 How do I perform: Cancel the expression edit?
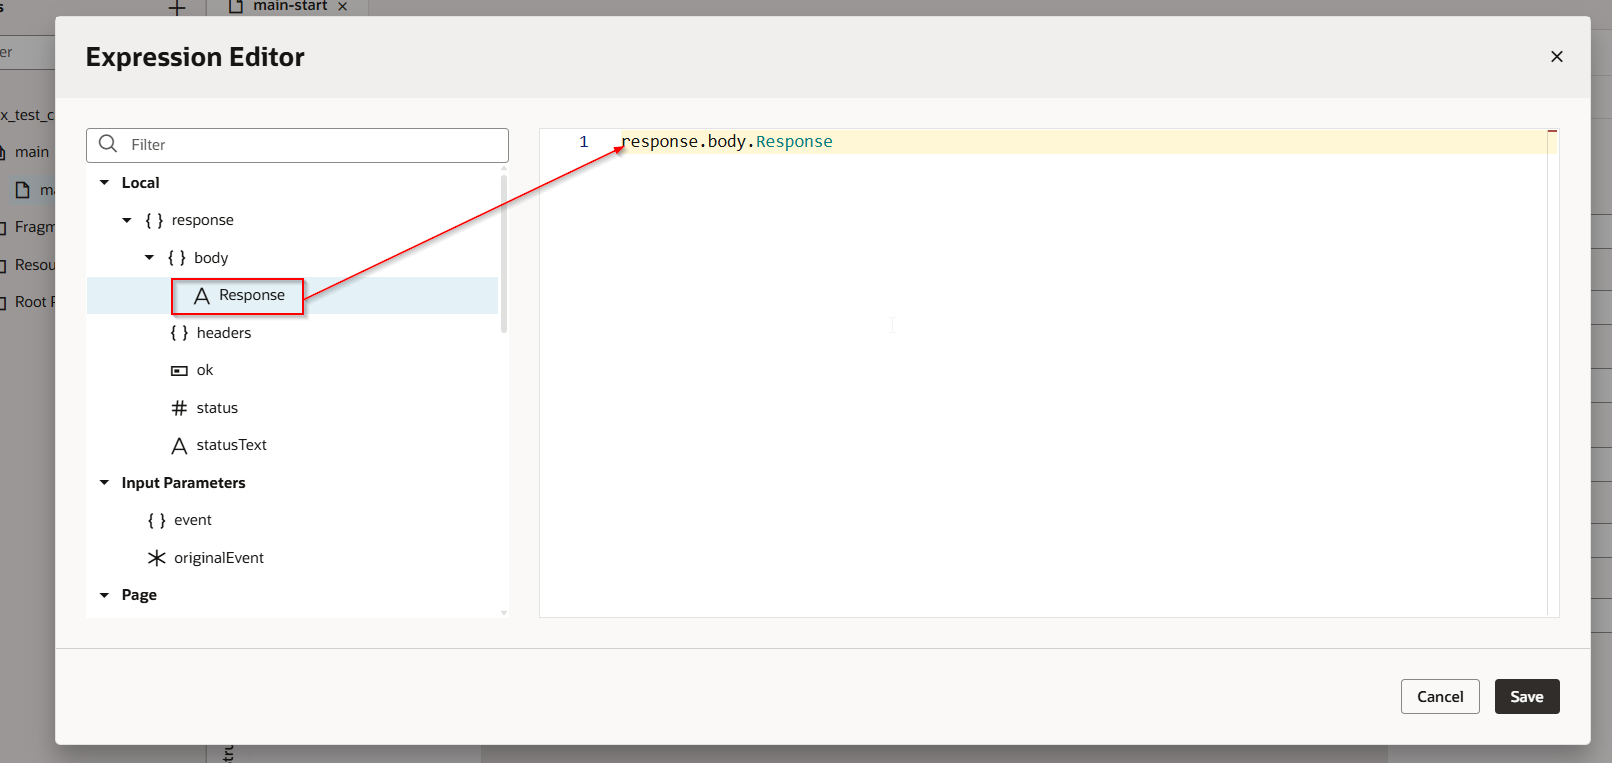1440,697
